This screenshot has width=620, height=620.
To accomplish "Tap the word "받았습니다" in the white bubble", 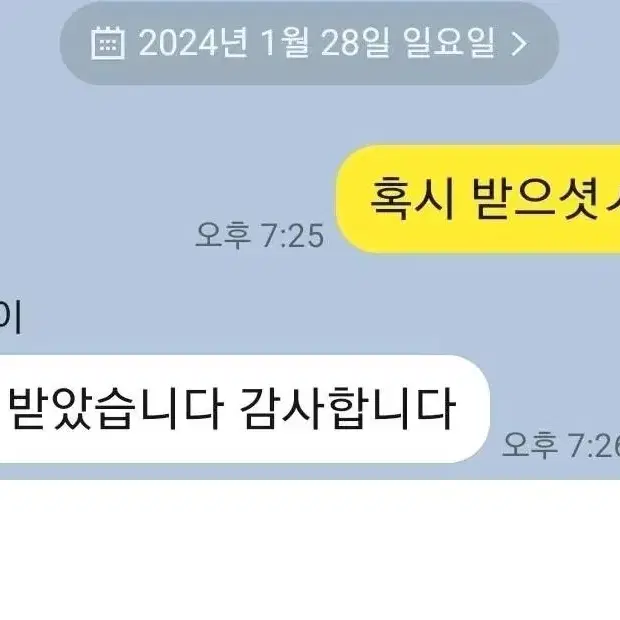I will tap(116, 408).
